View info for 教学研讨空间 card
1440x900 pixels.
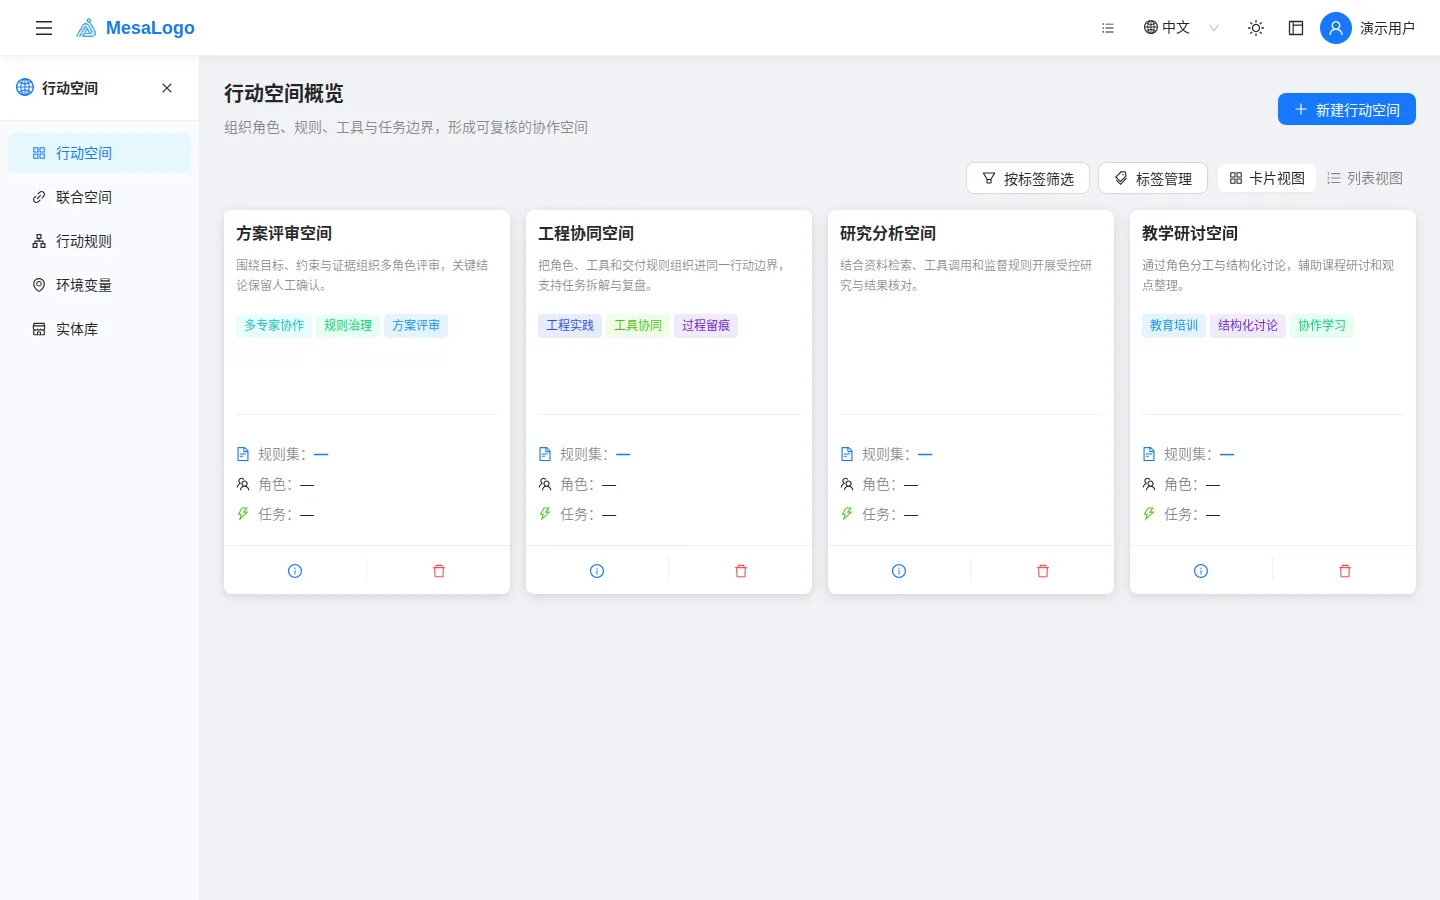[1201, 571]
